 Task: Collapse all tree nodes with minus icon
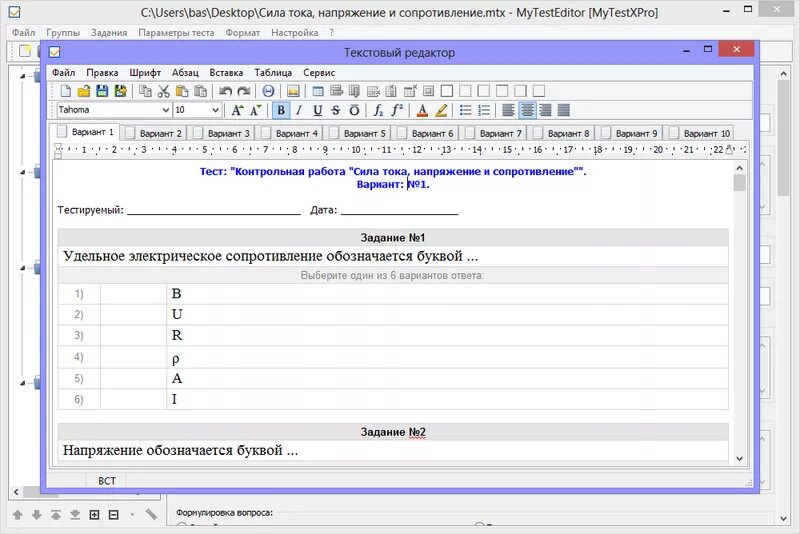click(x=114, y=515)
